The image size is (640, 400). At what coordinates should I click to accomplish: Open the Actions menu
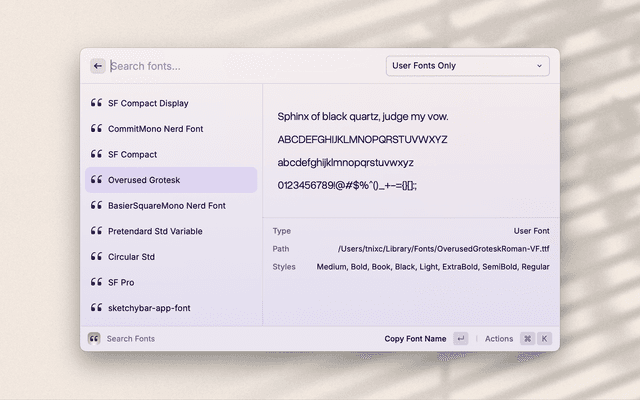click(498, 339)
